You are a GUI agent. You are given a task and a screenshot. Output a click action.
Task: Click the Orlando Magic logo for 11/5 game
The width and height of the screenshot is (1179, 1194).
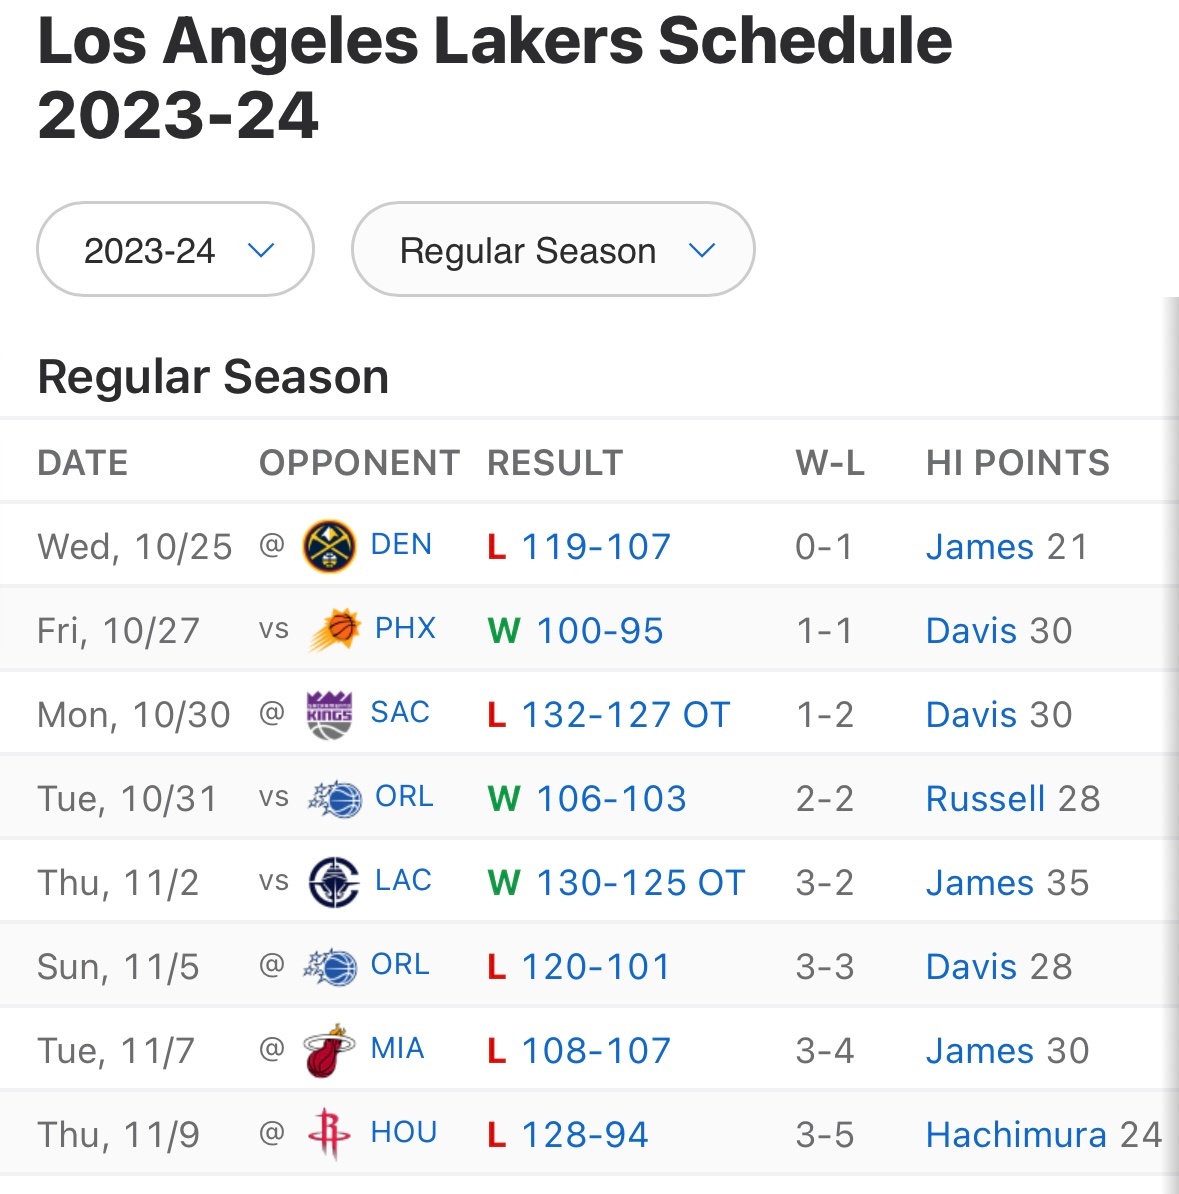[329, 966]
